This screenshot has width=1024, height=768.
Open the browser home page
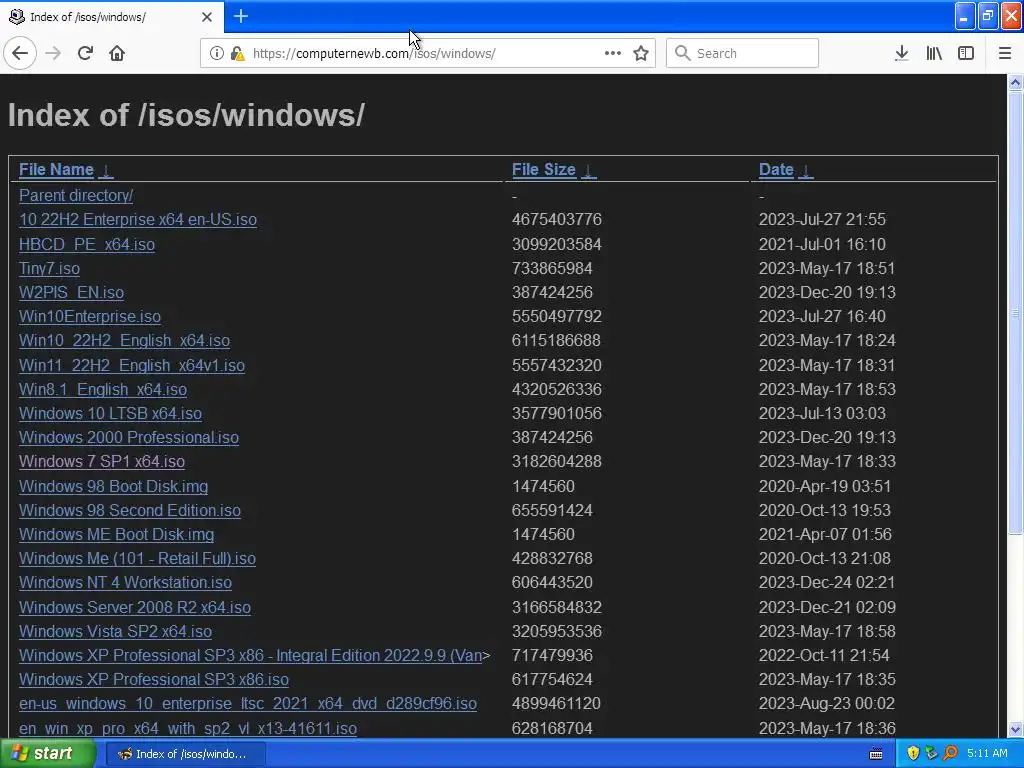click(117, 53)
